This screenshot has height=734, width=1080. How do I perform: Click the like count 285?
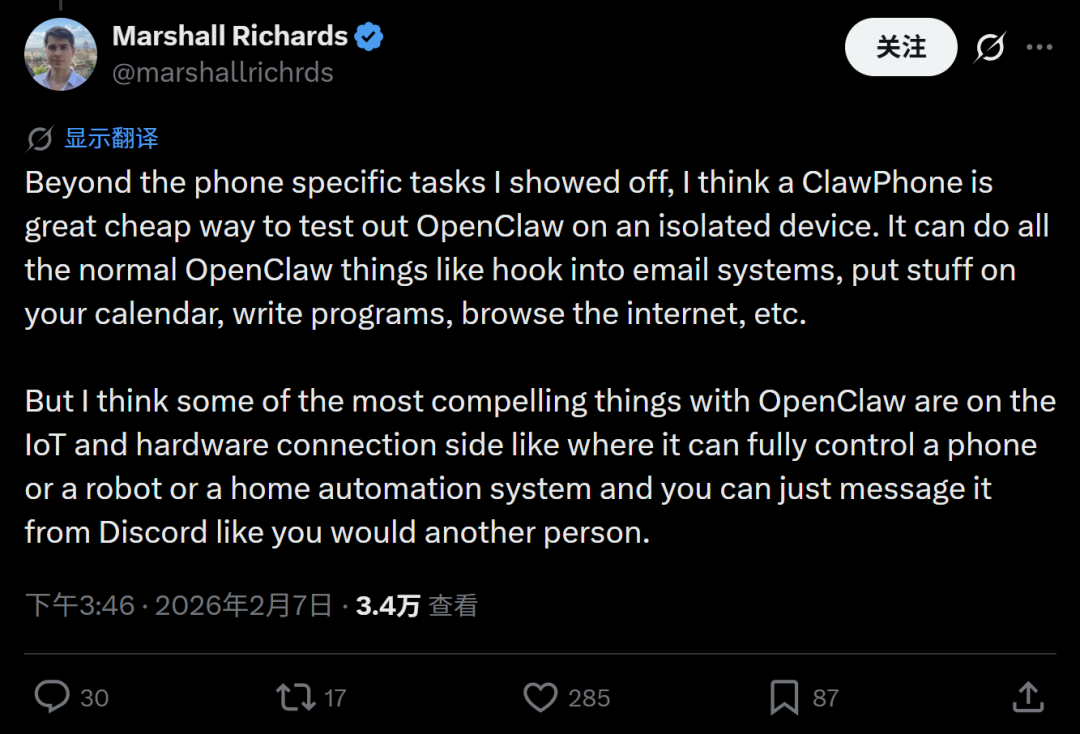[588, 698]
